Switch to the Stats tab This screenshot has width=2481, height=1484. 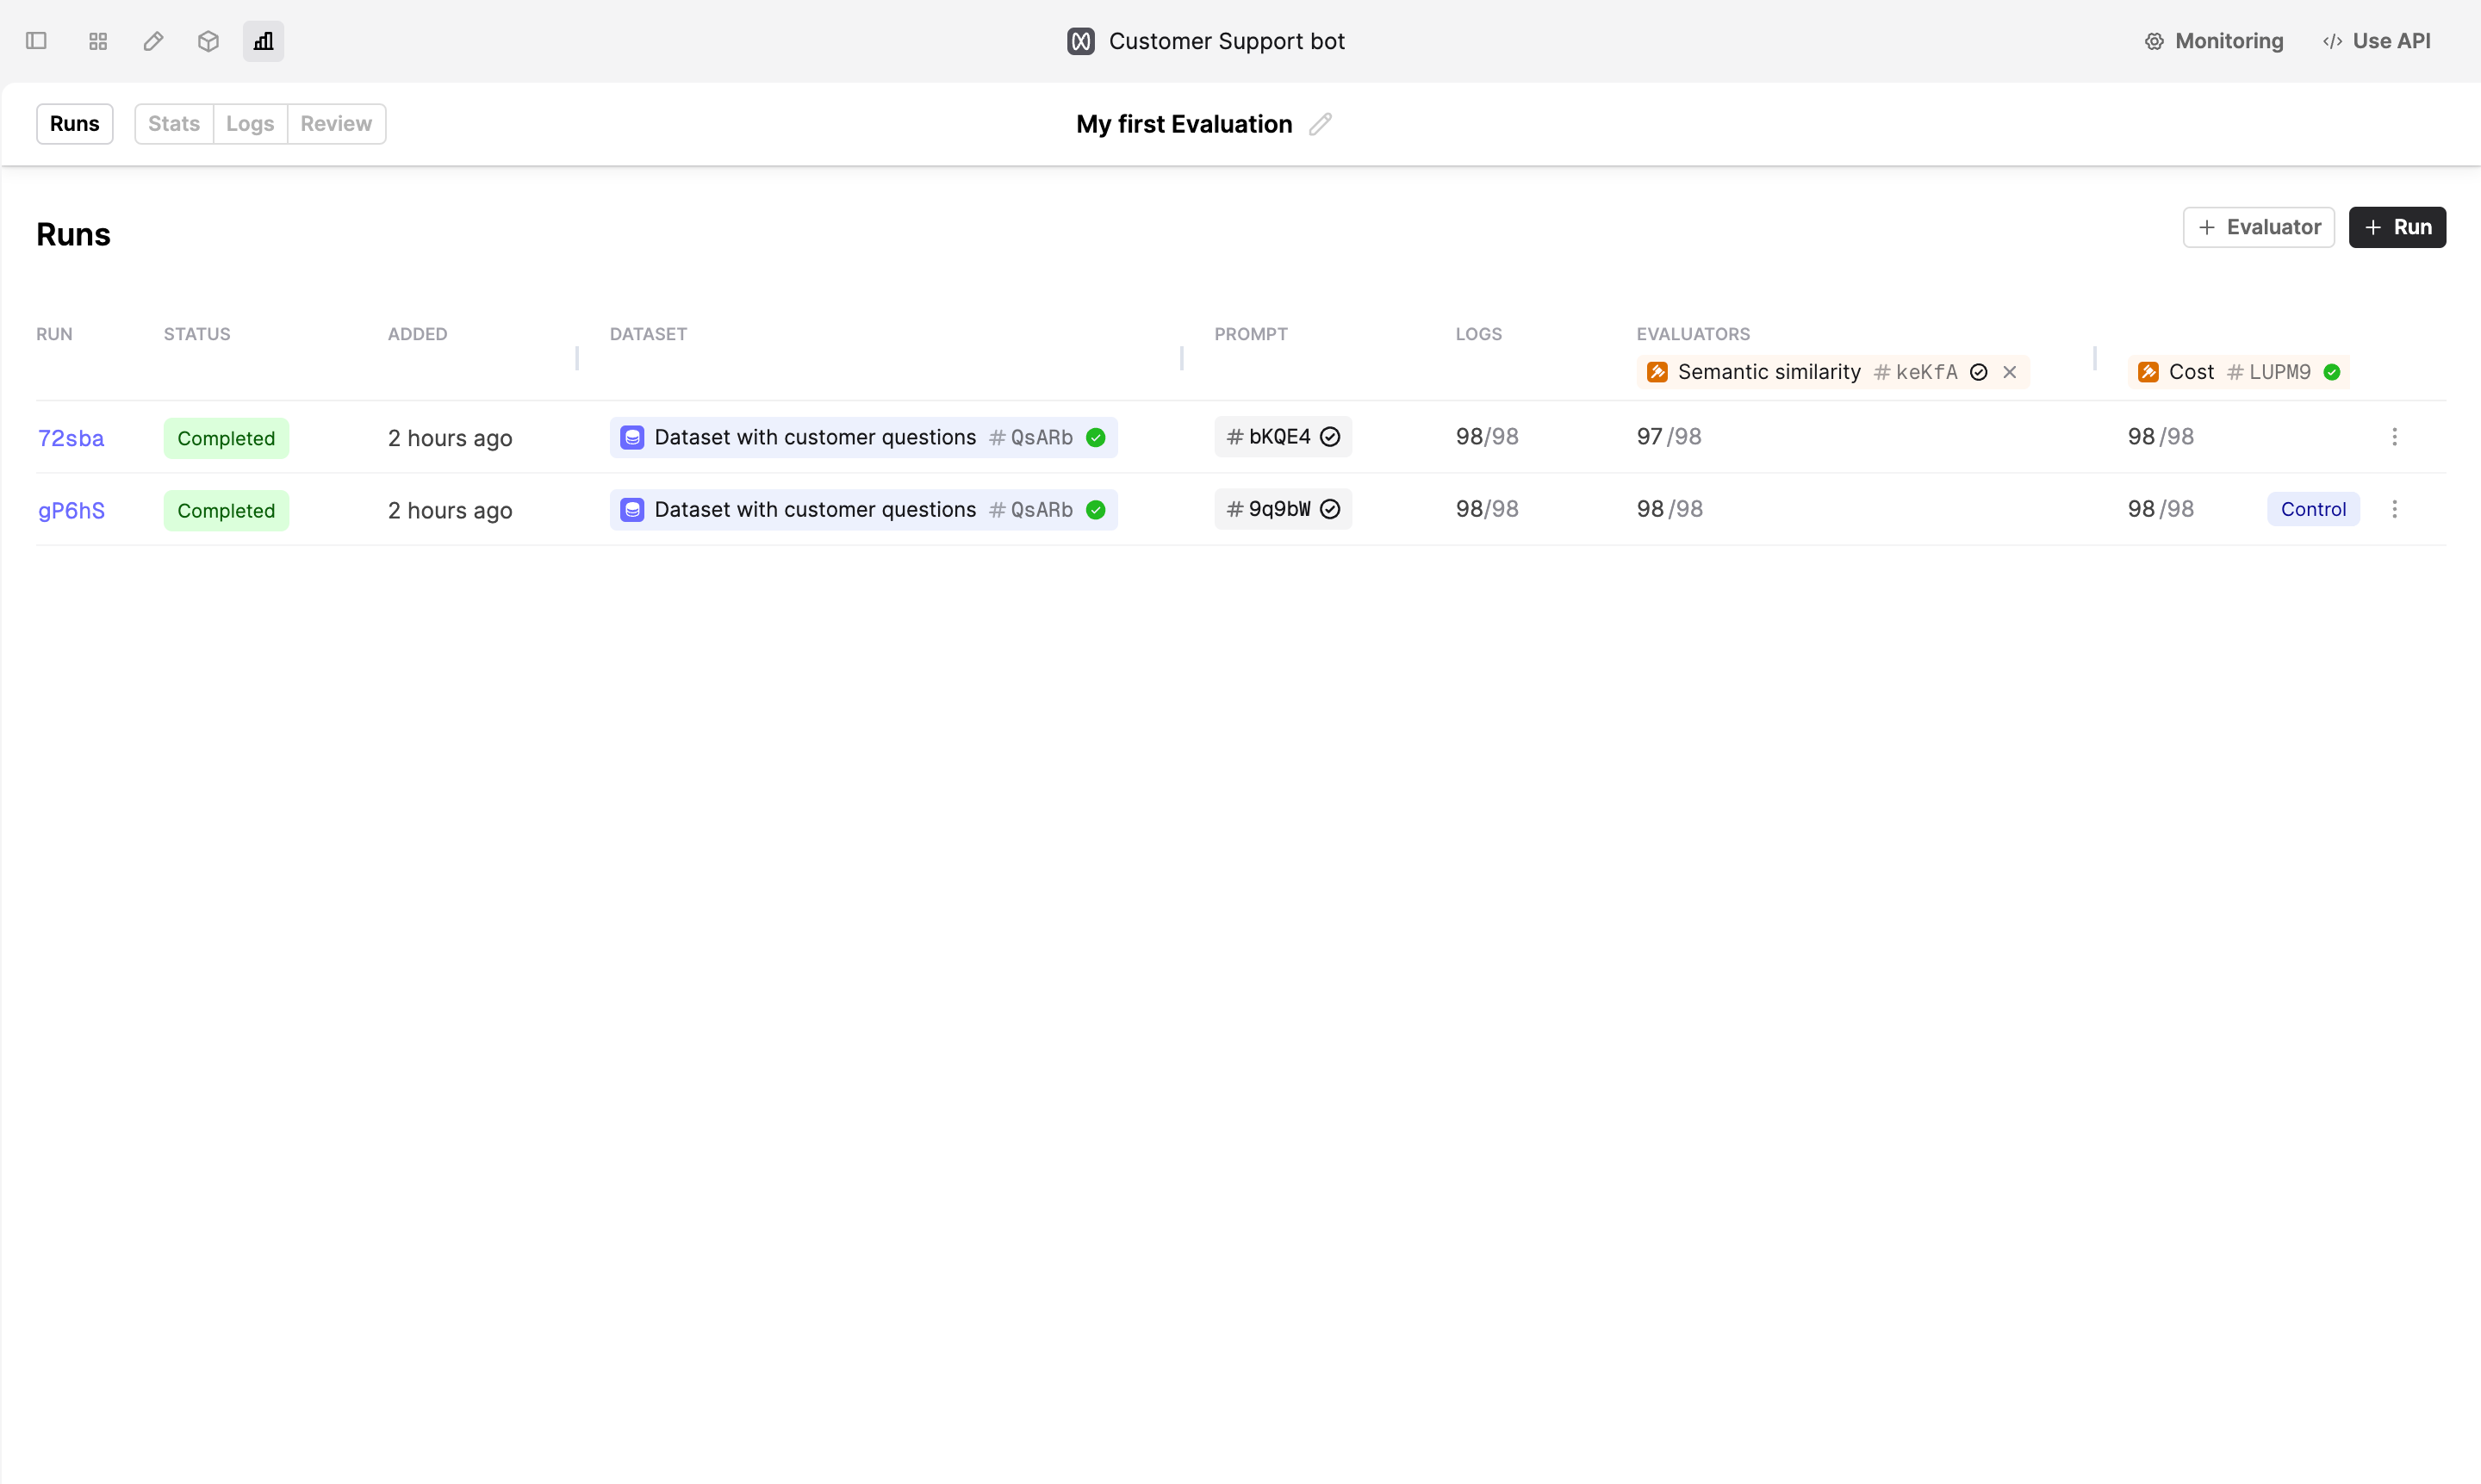[x=174, y=124]
